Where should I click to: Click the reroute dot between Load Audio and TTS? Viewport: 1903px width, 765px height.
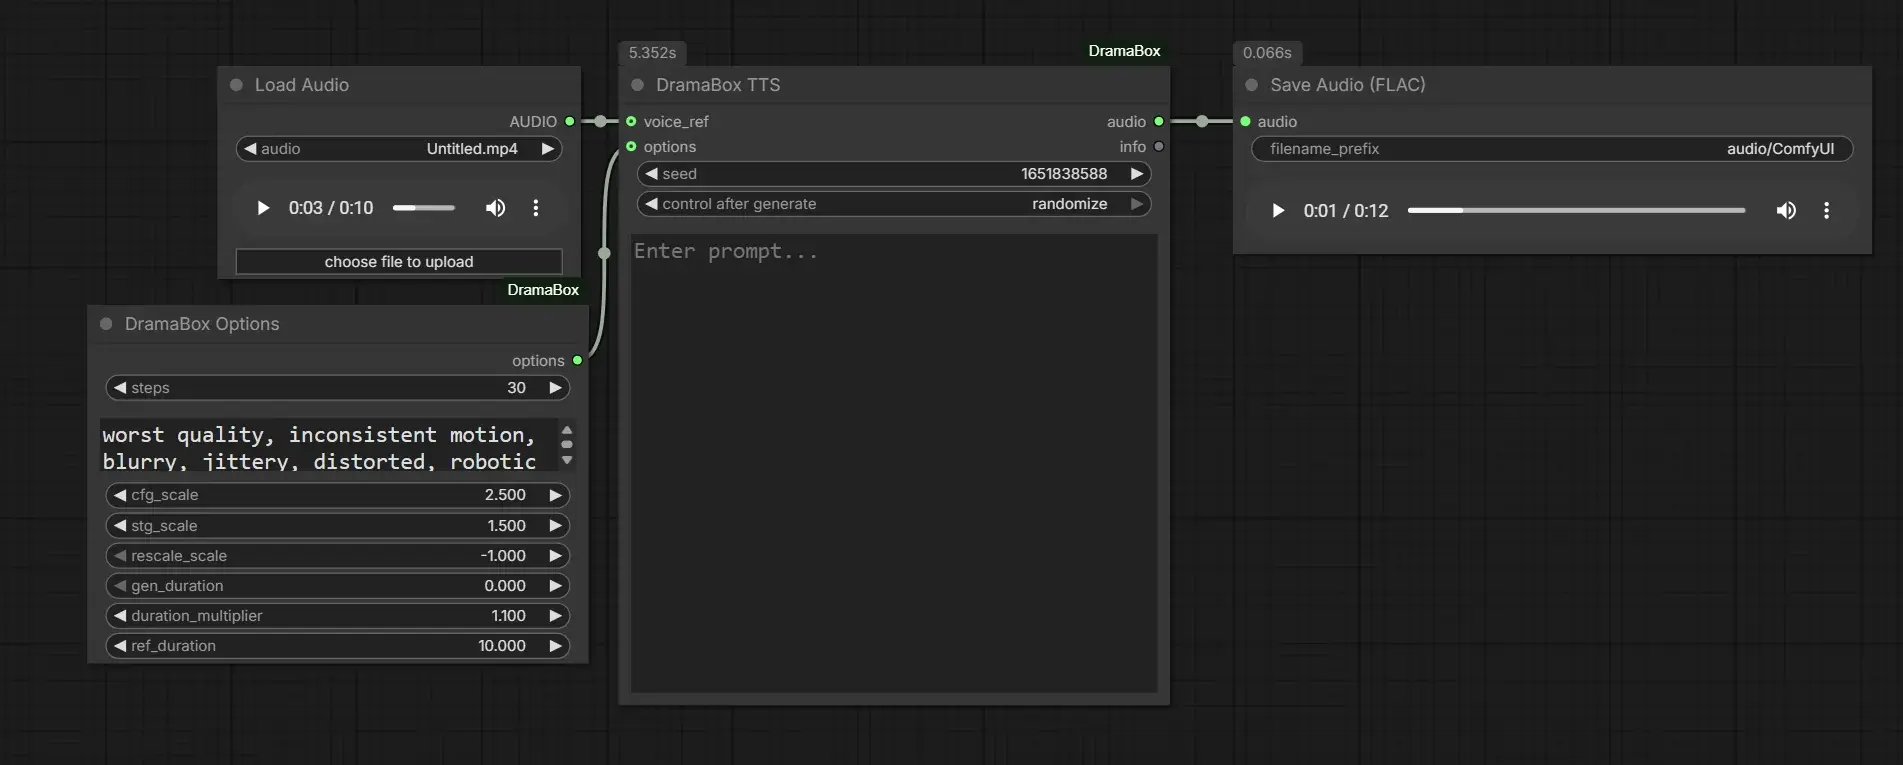tap(600, 121)
